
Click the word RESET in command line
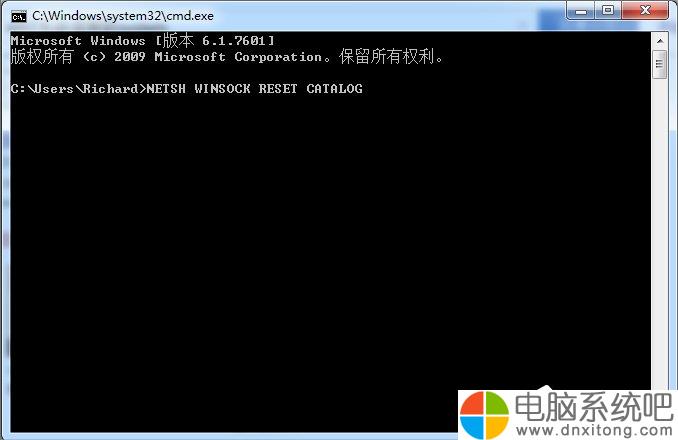click(x=278, y=89)
